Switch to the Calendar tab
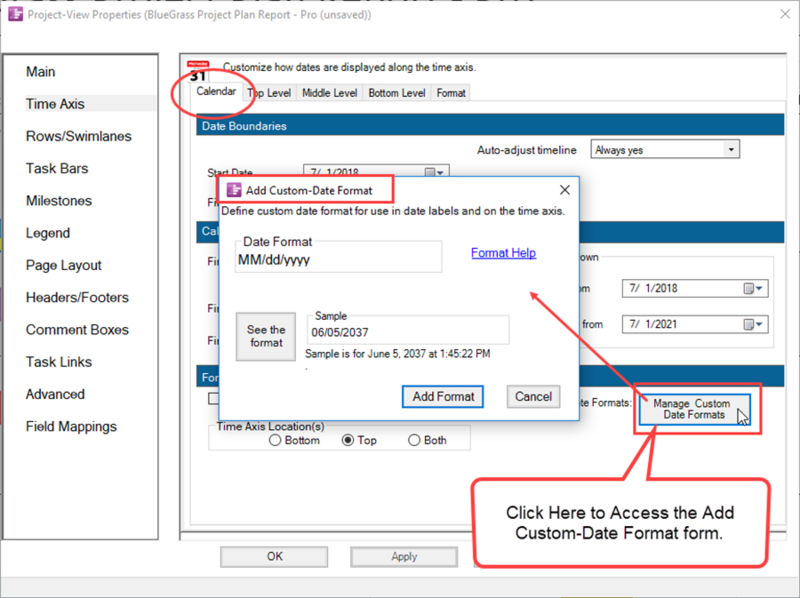The width and height of the screenshot is (800, 598). (216, 91)
